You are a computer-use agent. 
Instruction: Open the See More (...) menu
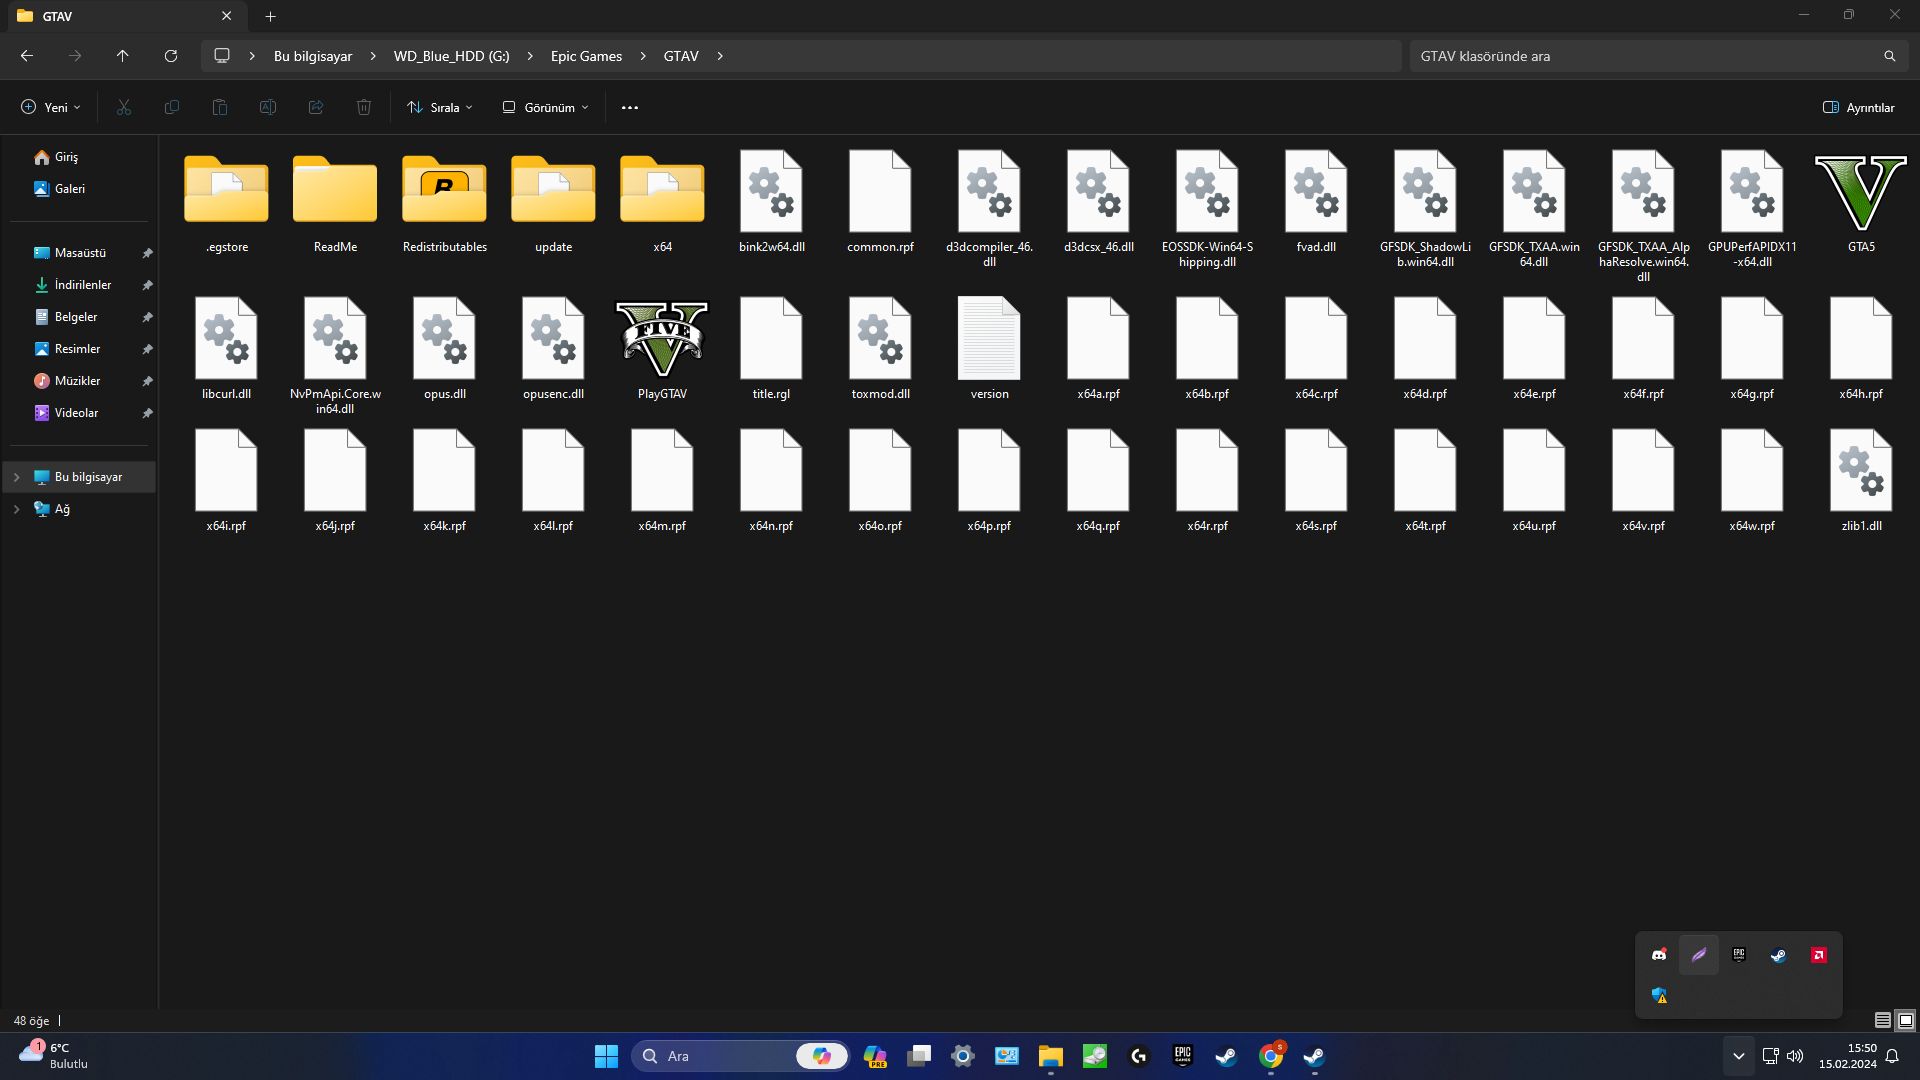click(x=629, y=107)
